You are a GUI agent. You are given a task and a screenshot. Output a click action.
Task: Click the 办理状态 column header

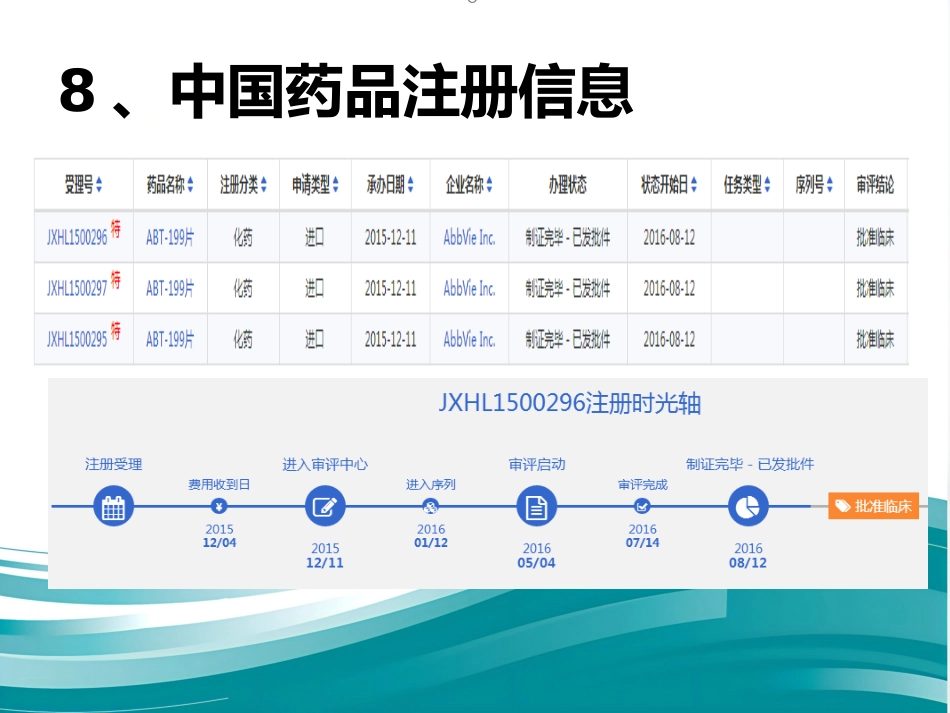coord(568,184)
